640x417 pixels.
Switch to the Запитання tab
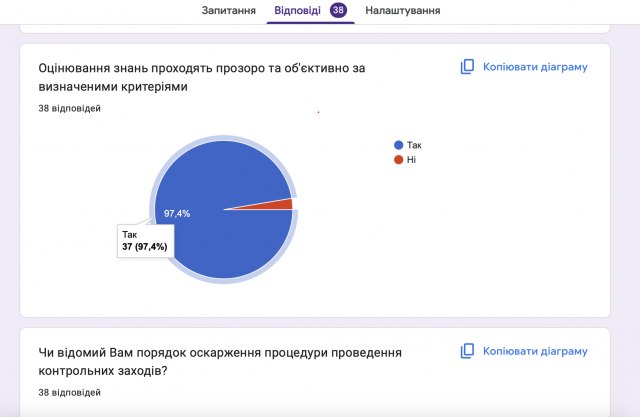pos(229,11)
